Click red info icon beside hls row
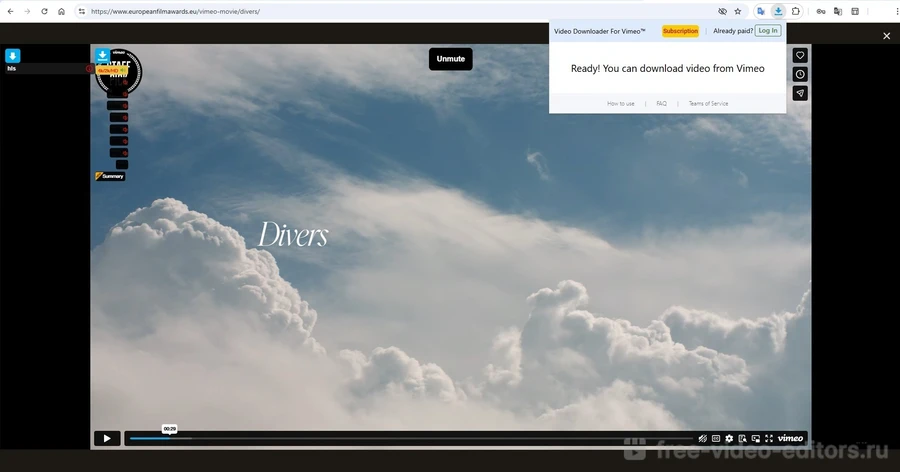The image size is (900, 472). 89,69
